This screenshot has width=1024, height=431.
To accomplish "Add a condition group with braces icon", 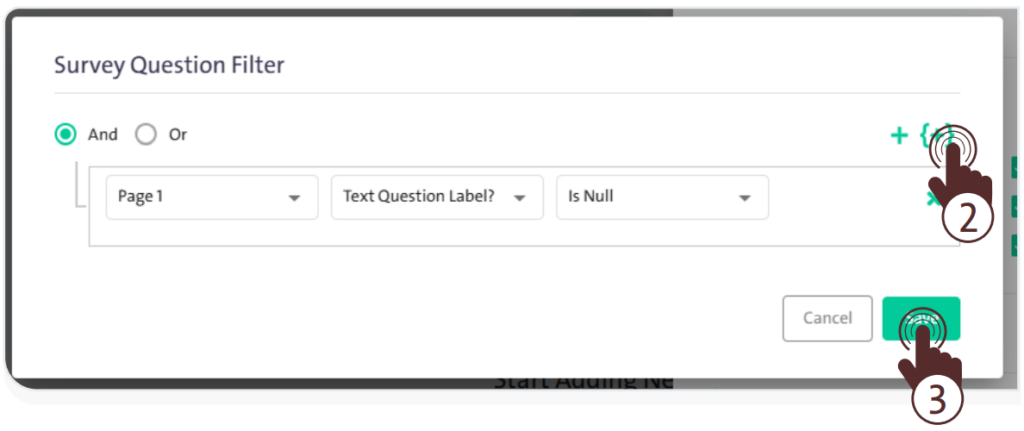I will point(936,135).
